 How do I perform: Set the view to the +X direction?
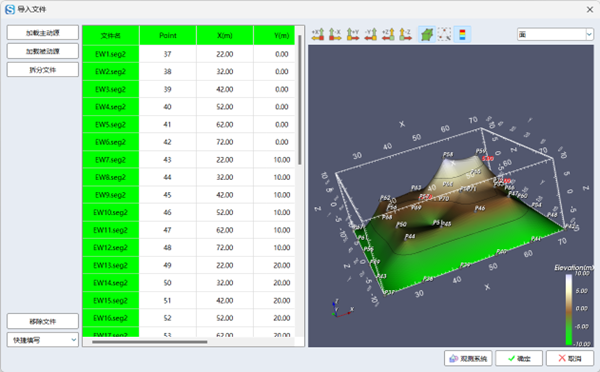[x=318, y=34]
